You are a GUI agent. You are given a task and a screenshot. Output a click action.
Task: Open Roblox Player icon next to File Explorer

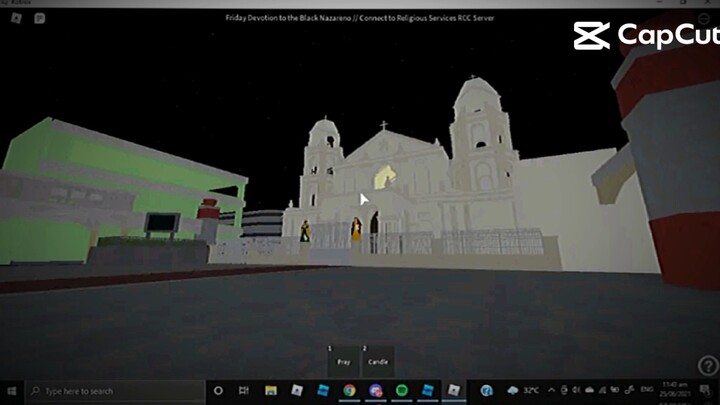pyautogui.click(x=297, y=391)
